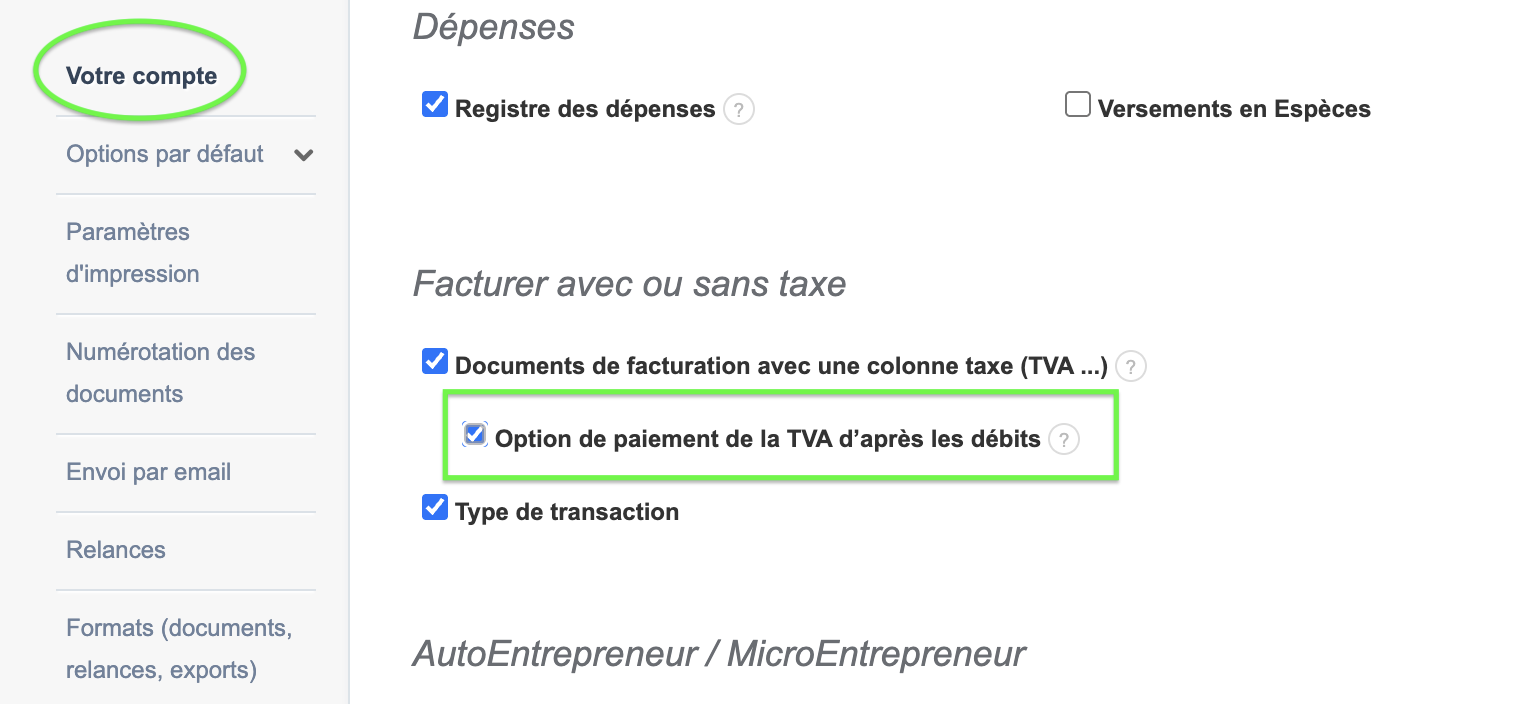Viewport: 1520px width, 704px height.
Task: Open help for Registre des dépenses
Action: 738,110
